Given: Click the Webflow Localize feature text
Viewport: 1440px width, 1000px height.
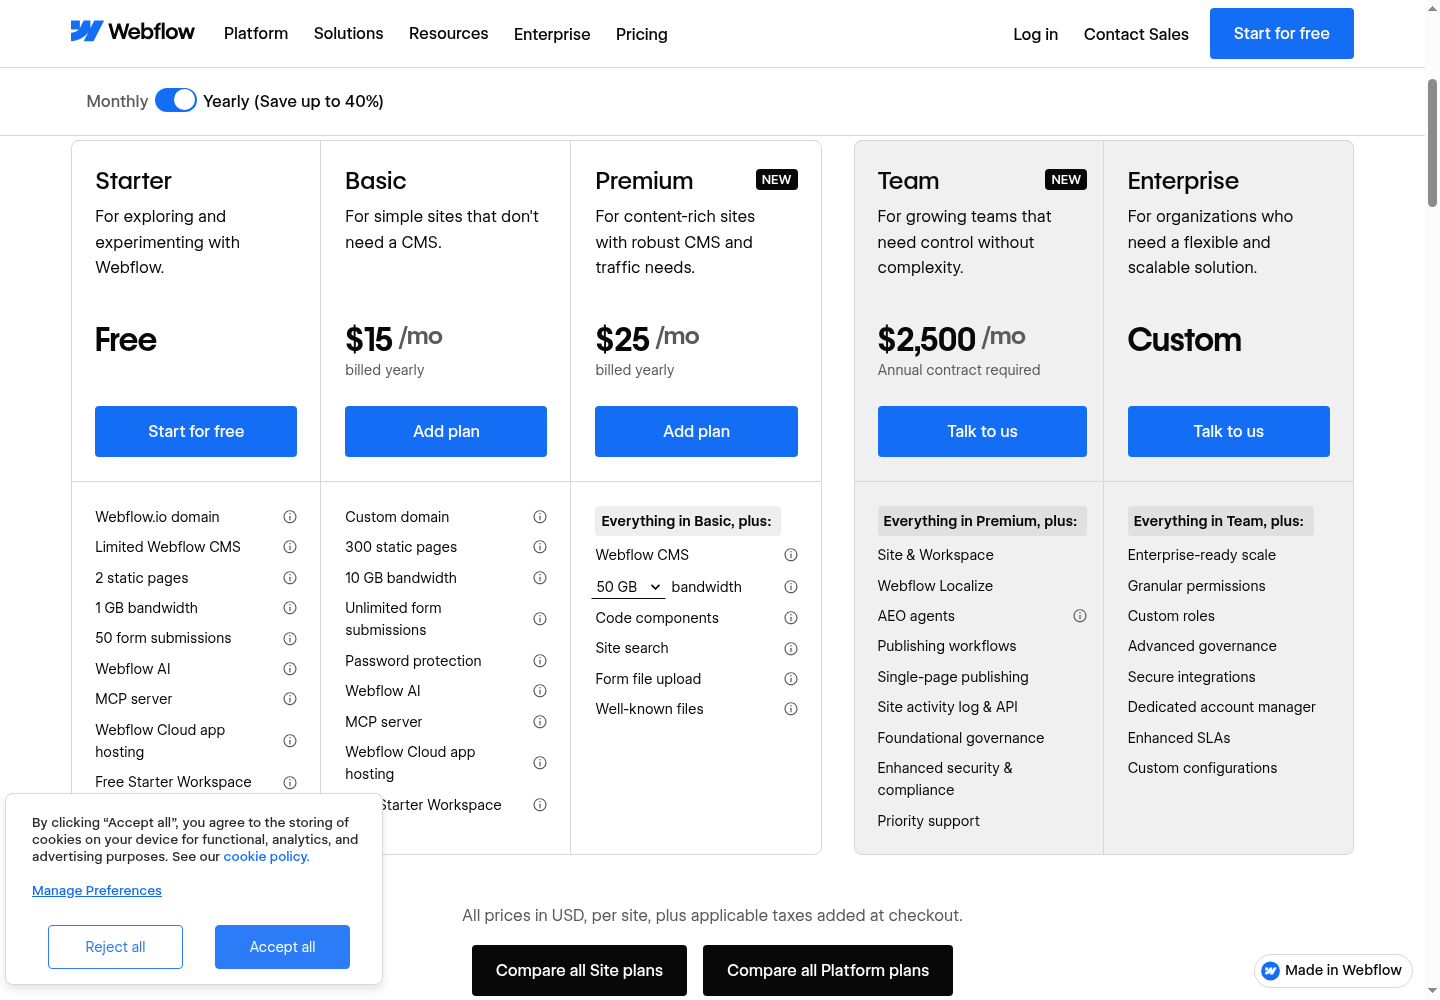Looking at the screenshot, I should point(935,586).
